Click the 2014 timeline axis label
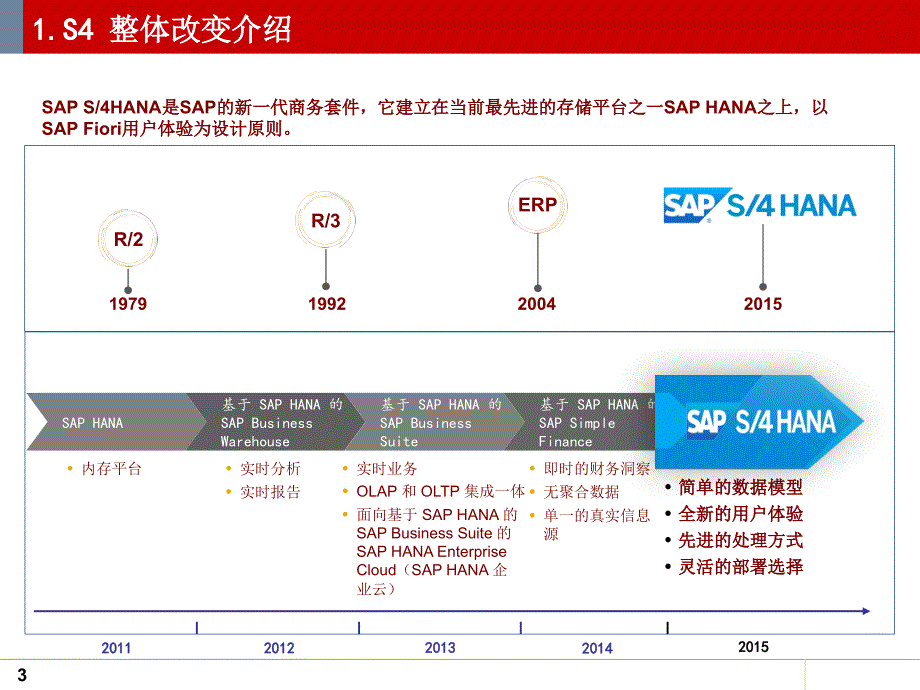The height and width of the screenshot is (690, 920). click(x=597, y=648)
